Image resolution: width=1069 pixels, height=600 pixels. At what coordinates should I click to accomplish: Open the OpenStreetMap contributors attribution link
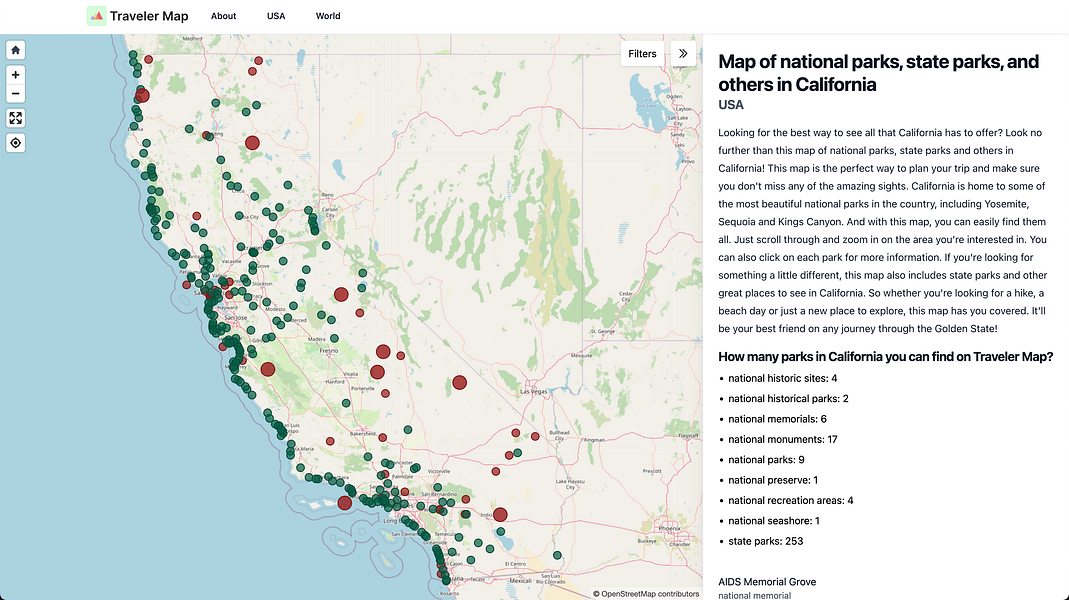point(646,592)
